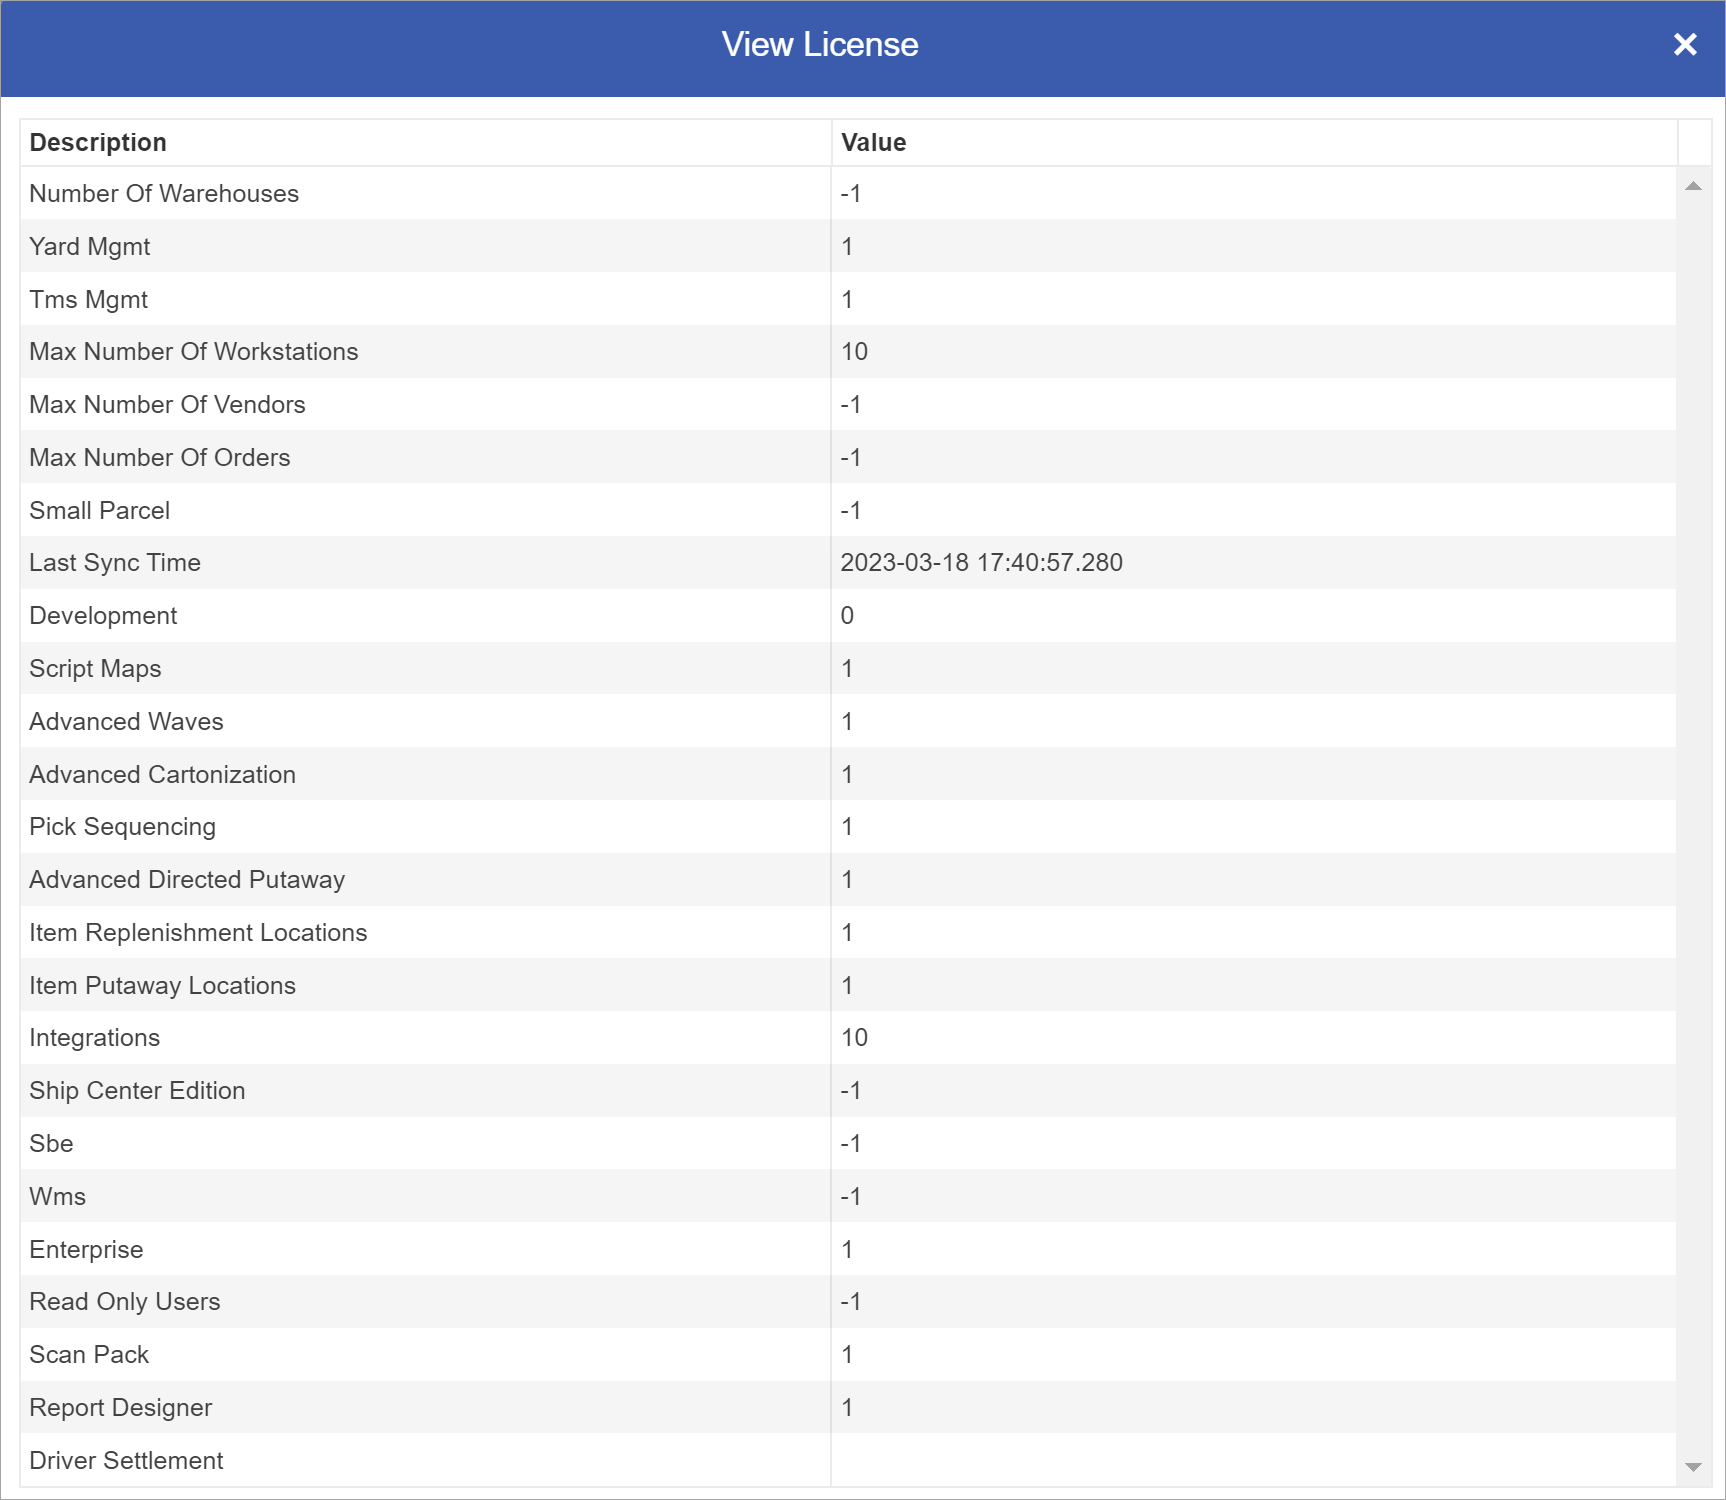Viewport: 1726px width, 1500px height.
Task: Click the Description column header
Action: 98,142
